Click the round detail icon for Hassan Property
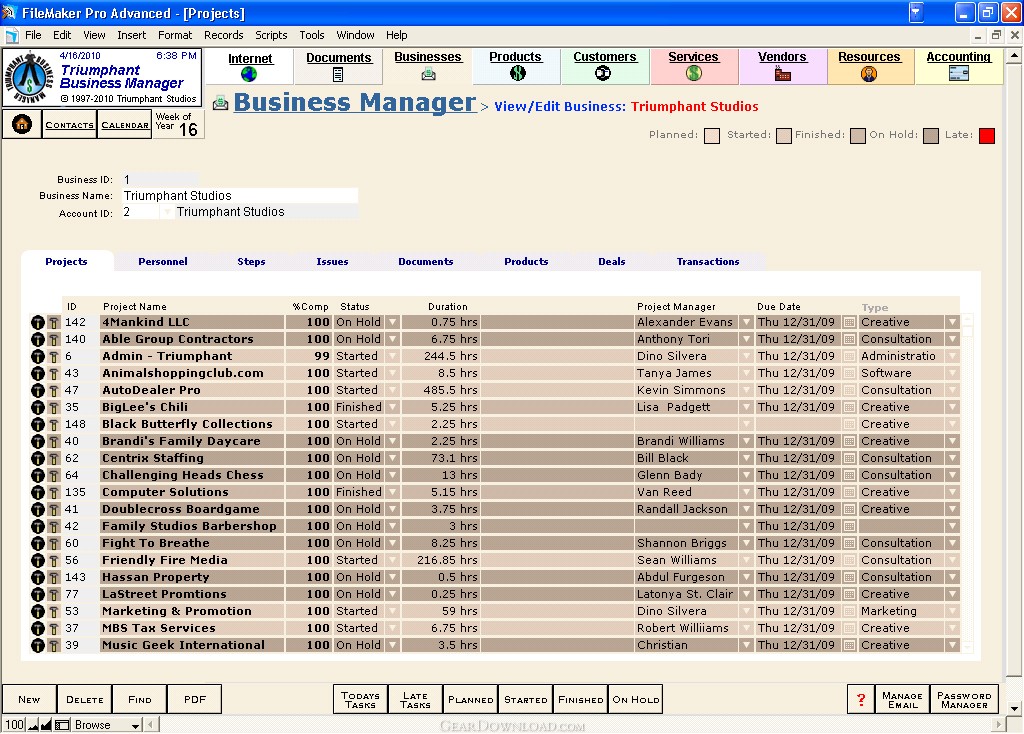The image size is (1024, 734). [x=38, y=577]
